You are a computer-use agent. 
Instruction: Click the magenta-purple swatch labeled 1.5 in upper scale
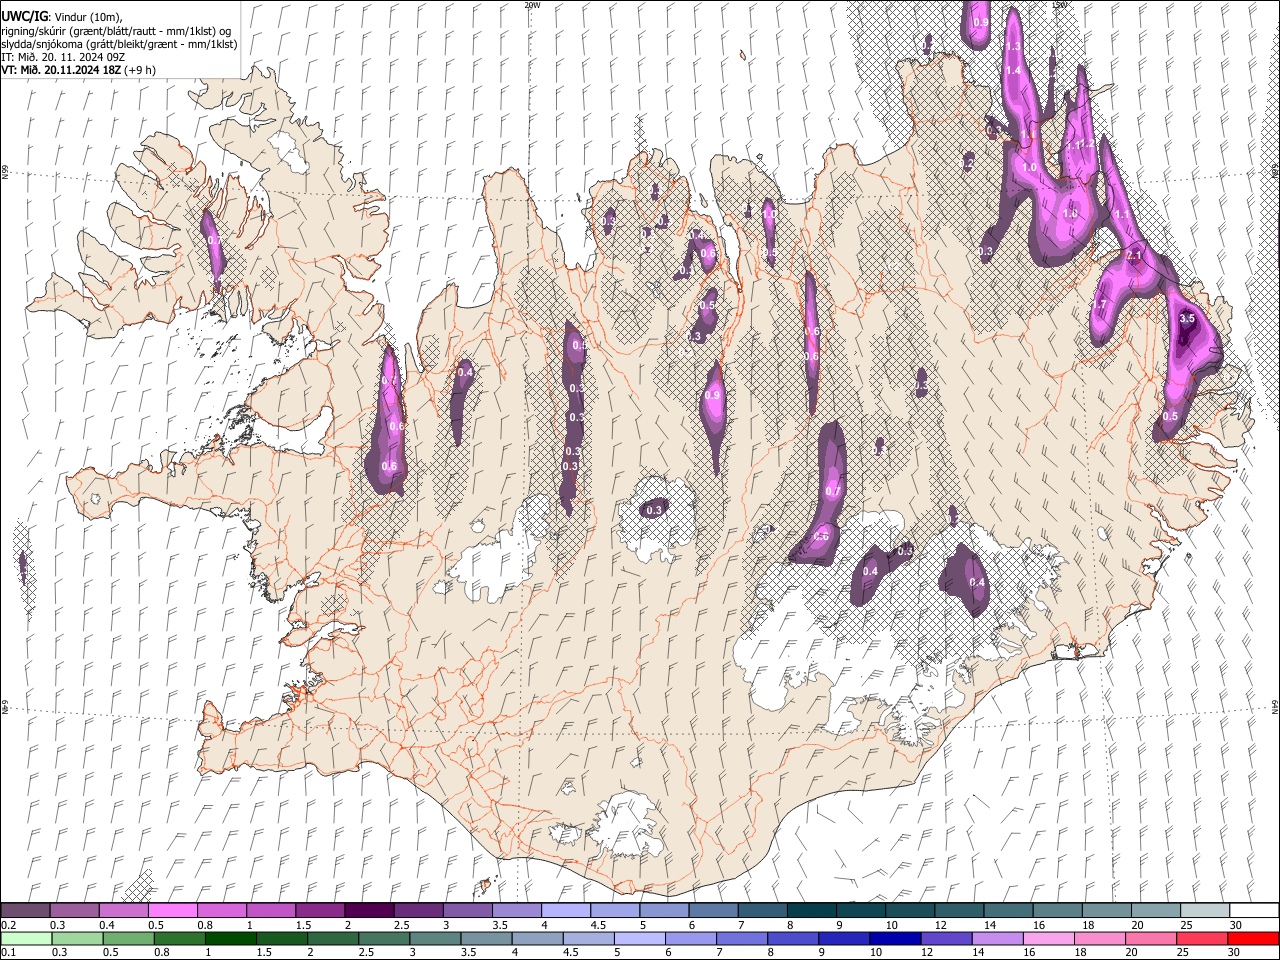point(319,910)
